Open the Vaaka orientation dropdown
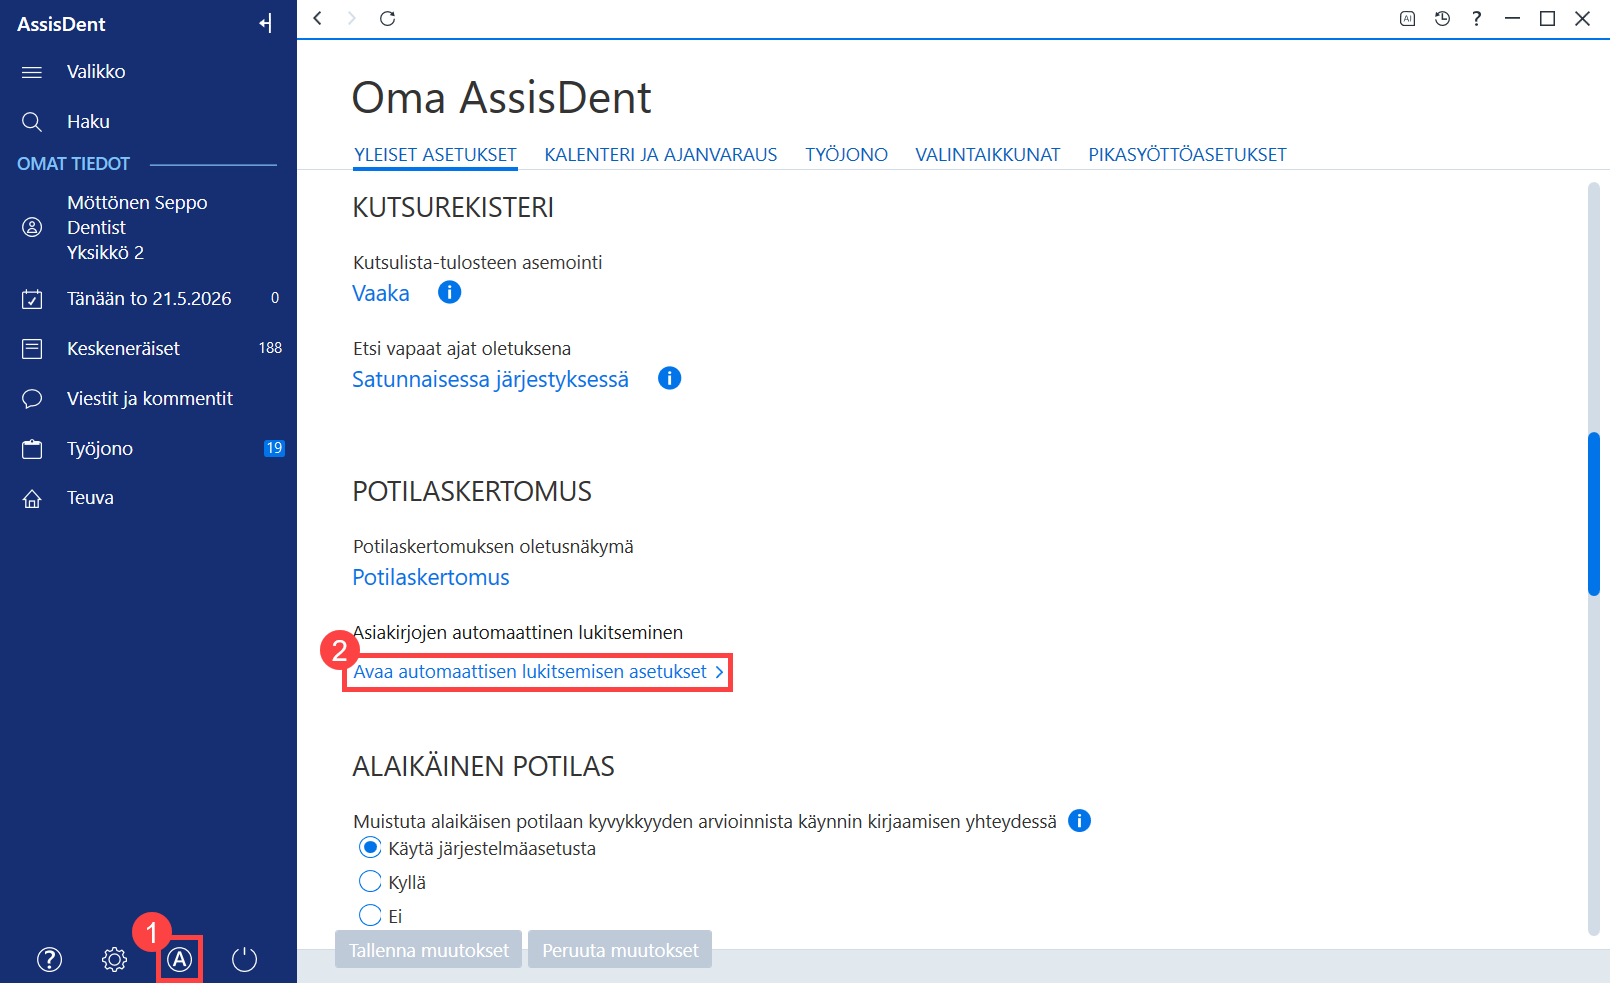Screen dimensions: 1610x983 pyautogui.click(x=381, y=293)
